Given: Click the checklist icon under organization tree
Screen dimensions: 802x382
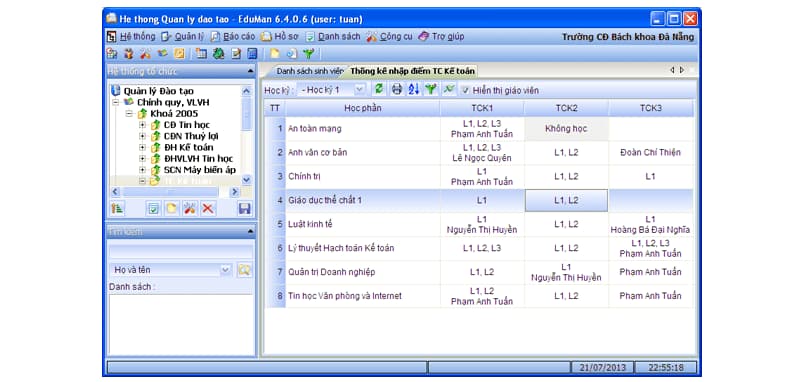Looking at the screenshot, I should (x=153, y=208).
